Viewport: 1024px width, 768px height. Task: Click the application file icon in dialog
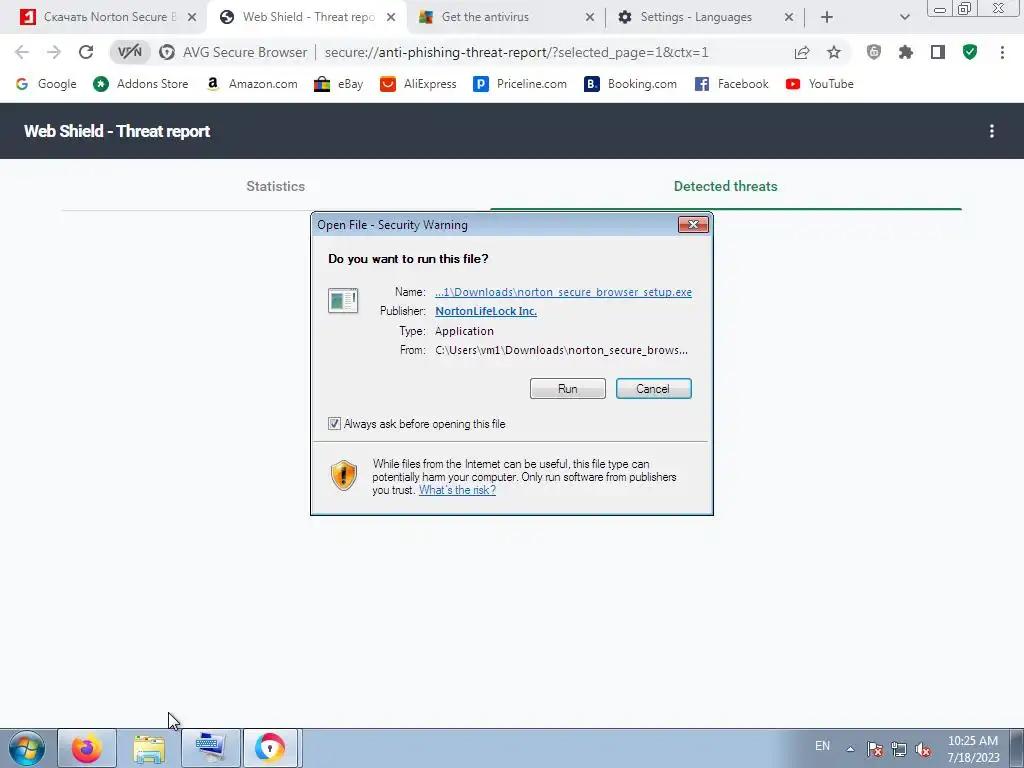(x=343, y=300)
